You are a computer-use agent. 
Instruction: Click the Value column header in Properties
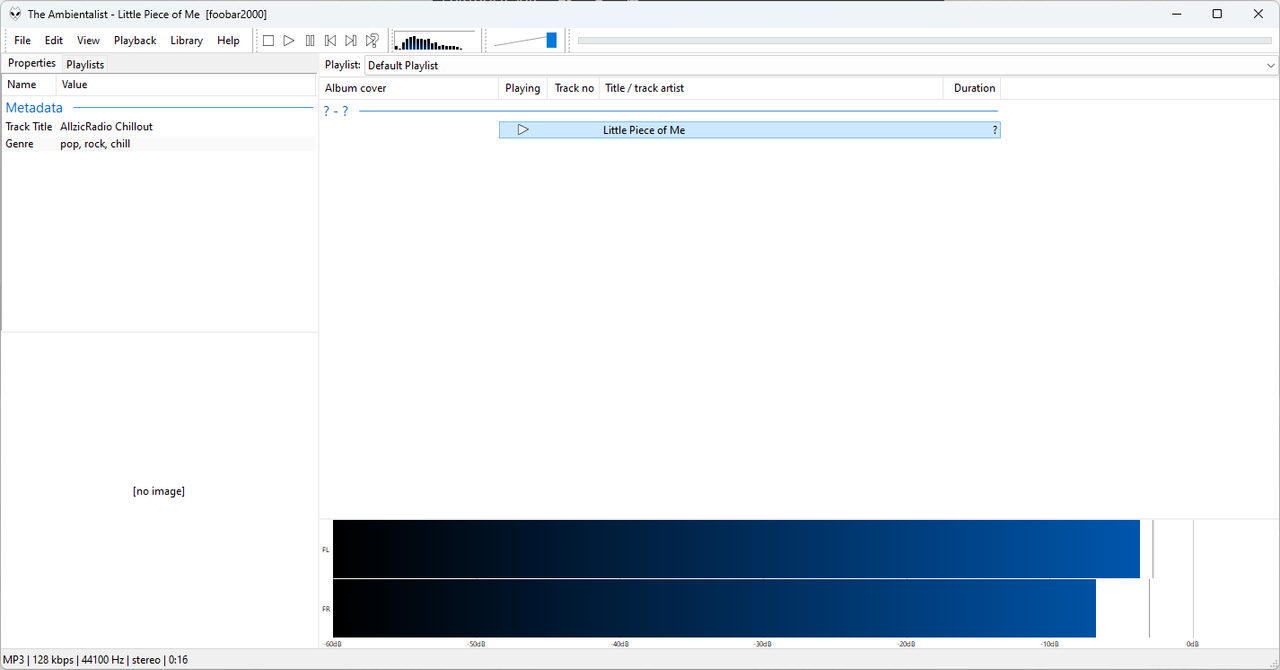[x=186, y=85]
